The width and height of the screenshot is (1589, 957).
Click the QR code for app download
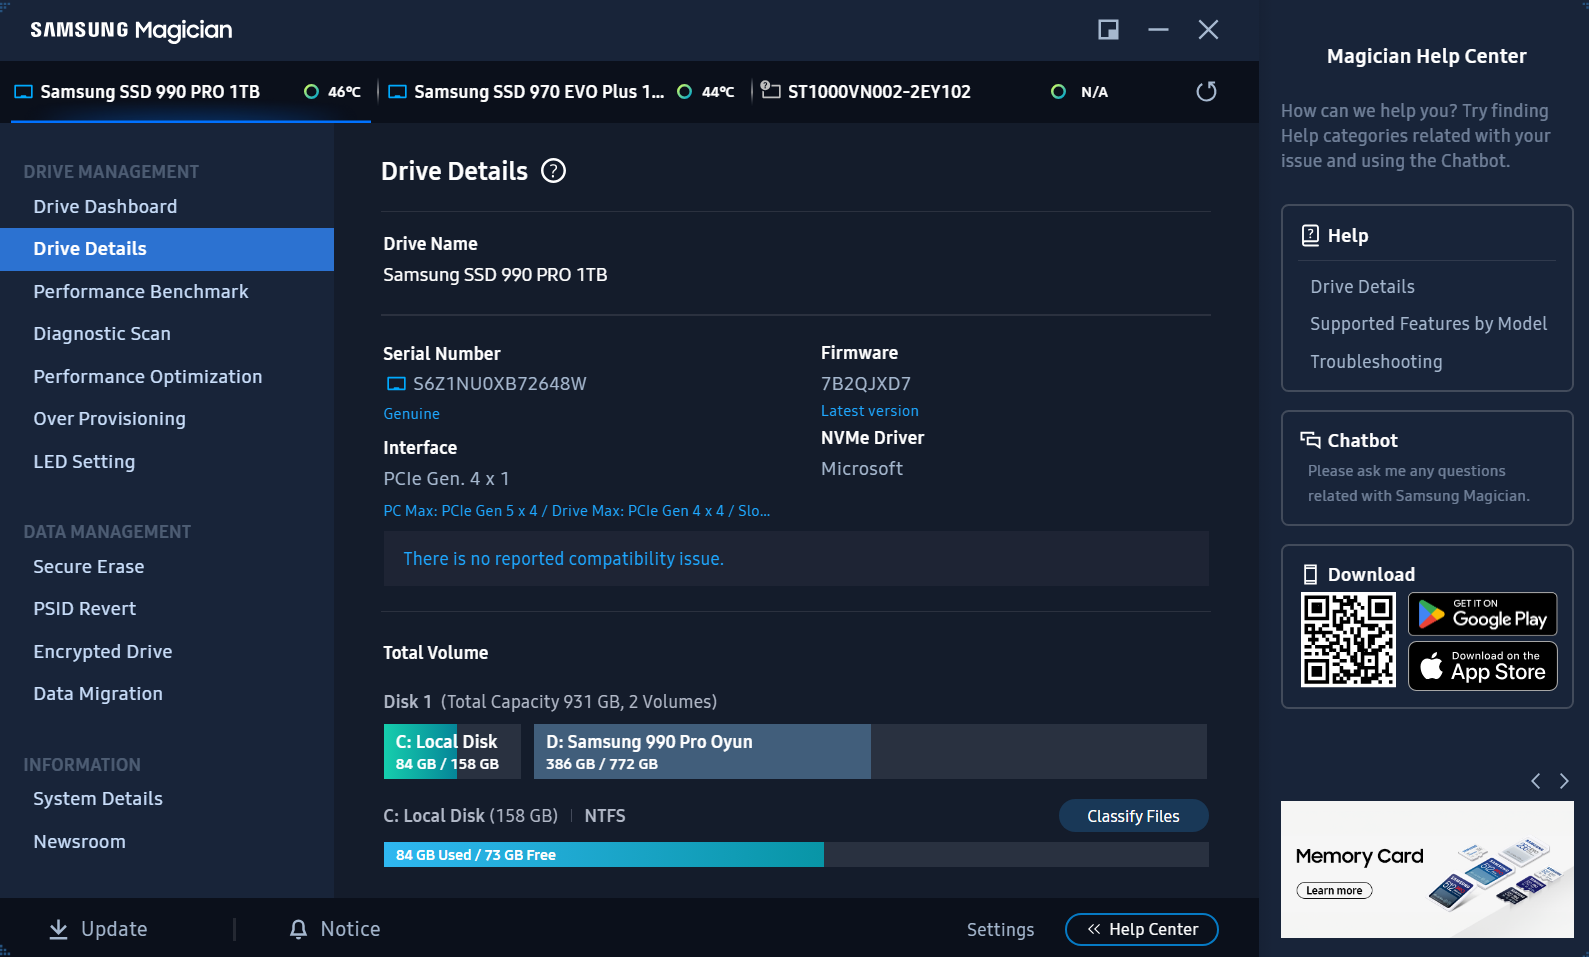tap(1348, 640)
